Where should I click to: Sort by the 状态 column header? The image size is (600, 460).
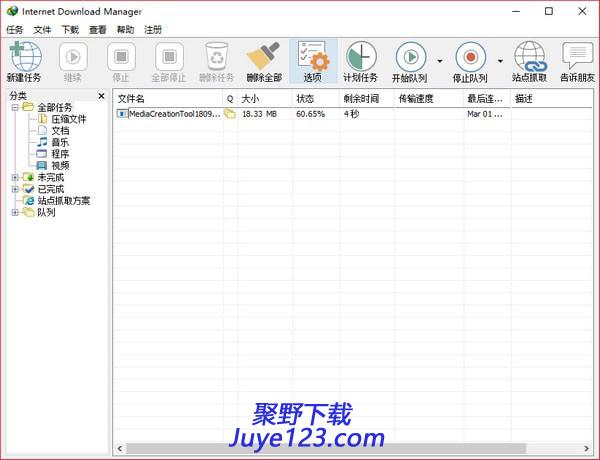(x=316, y=99)
